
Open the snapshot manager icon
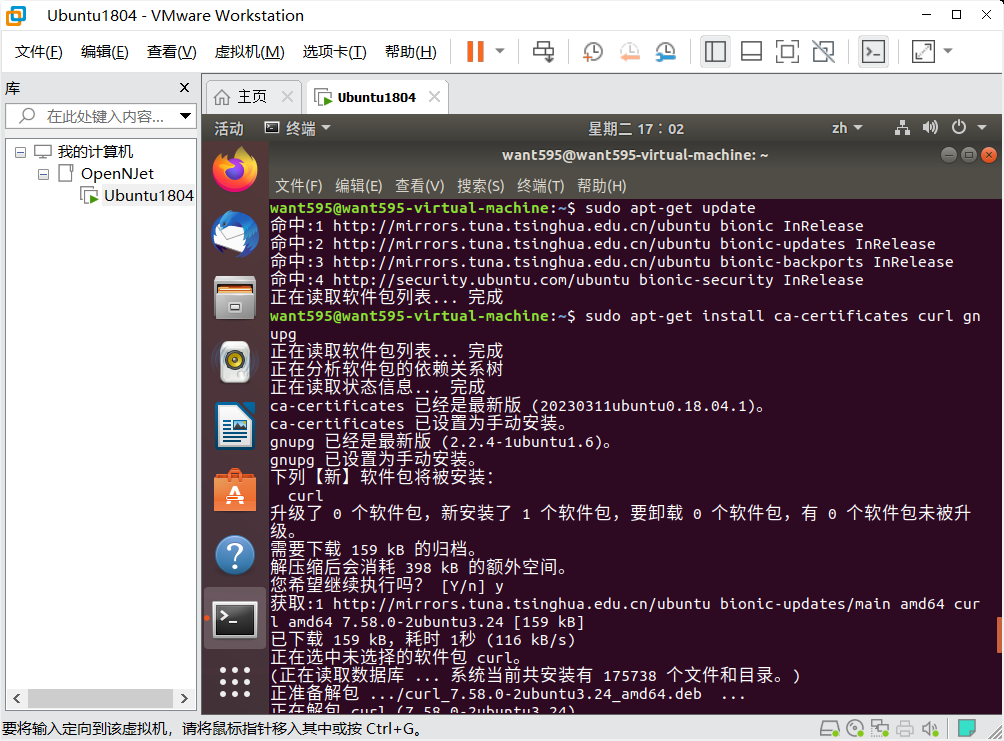(x=666, y=51)
